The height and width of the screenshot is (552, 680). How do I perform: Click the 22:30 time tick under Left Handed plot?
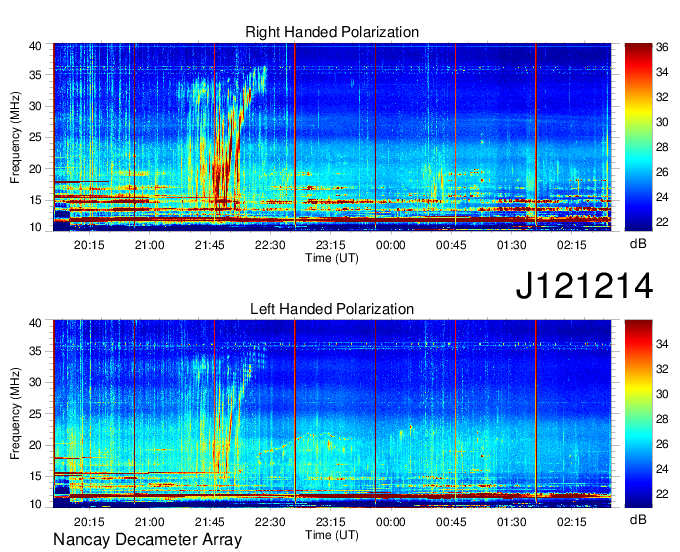click(x=270, y=522)
